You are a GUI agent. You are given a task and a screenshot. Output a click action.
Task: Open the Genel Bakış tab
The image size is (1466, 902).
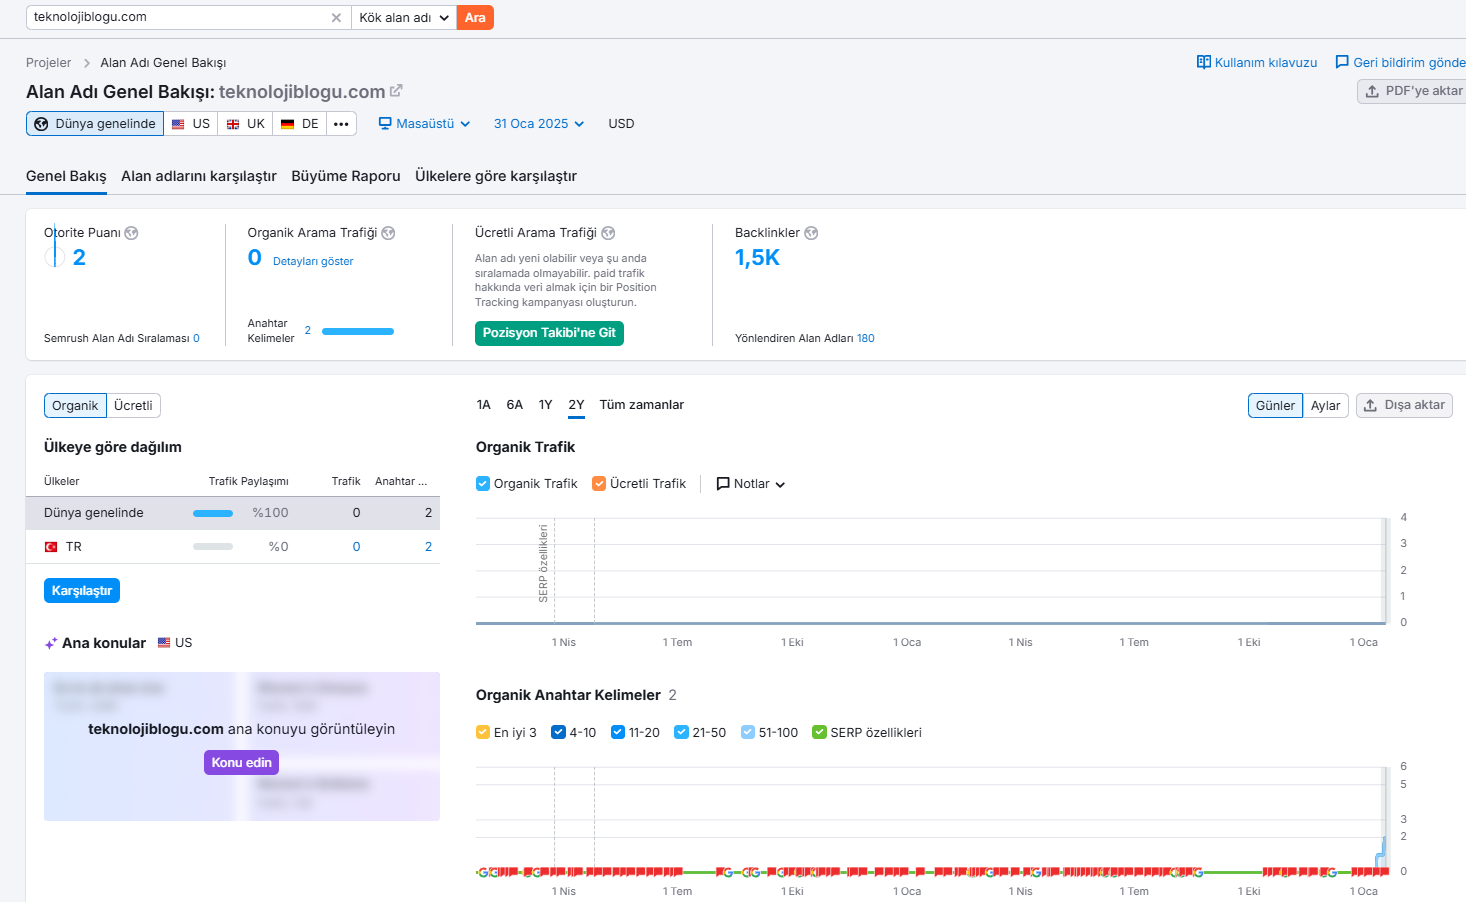pyautogui.click(x=66, y=176)
